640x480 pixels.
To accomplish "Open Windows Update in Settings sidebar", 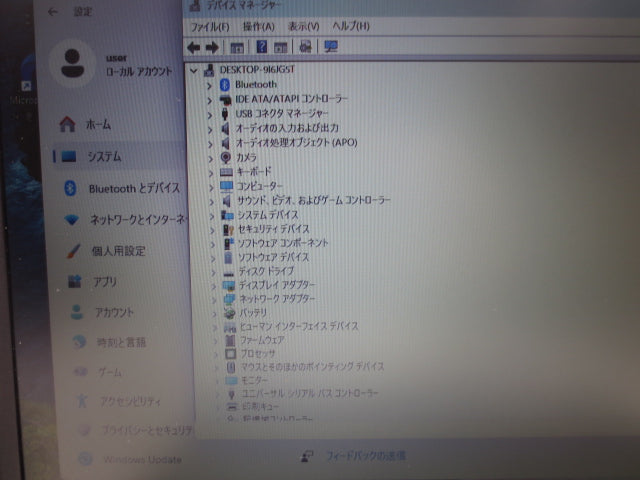I will 131,460.
